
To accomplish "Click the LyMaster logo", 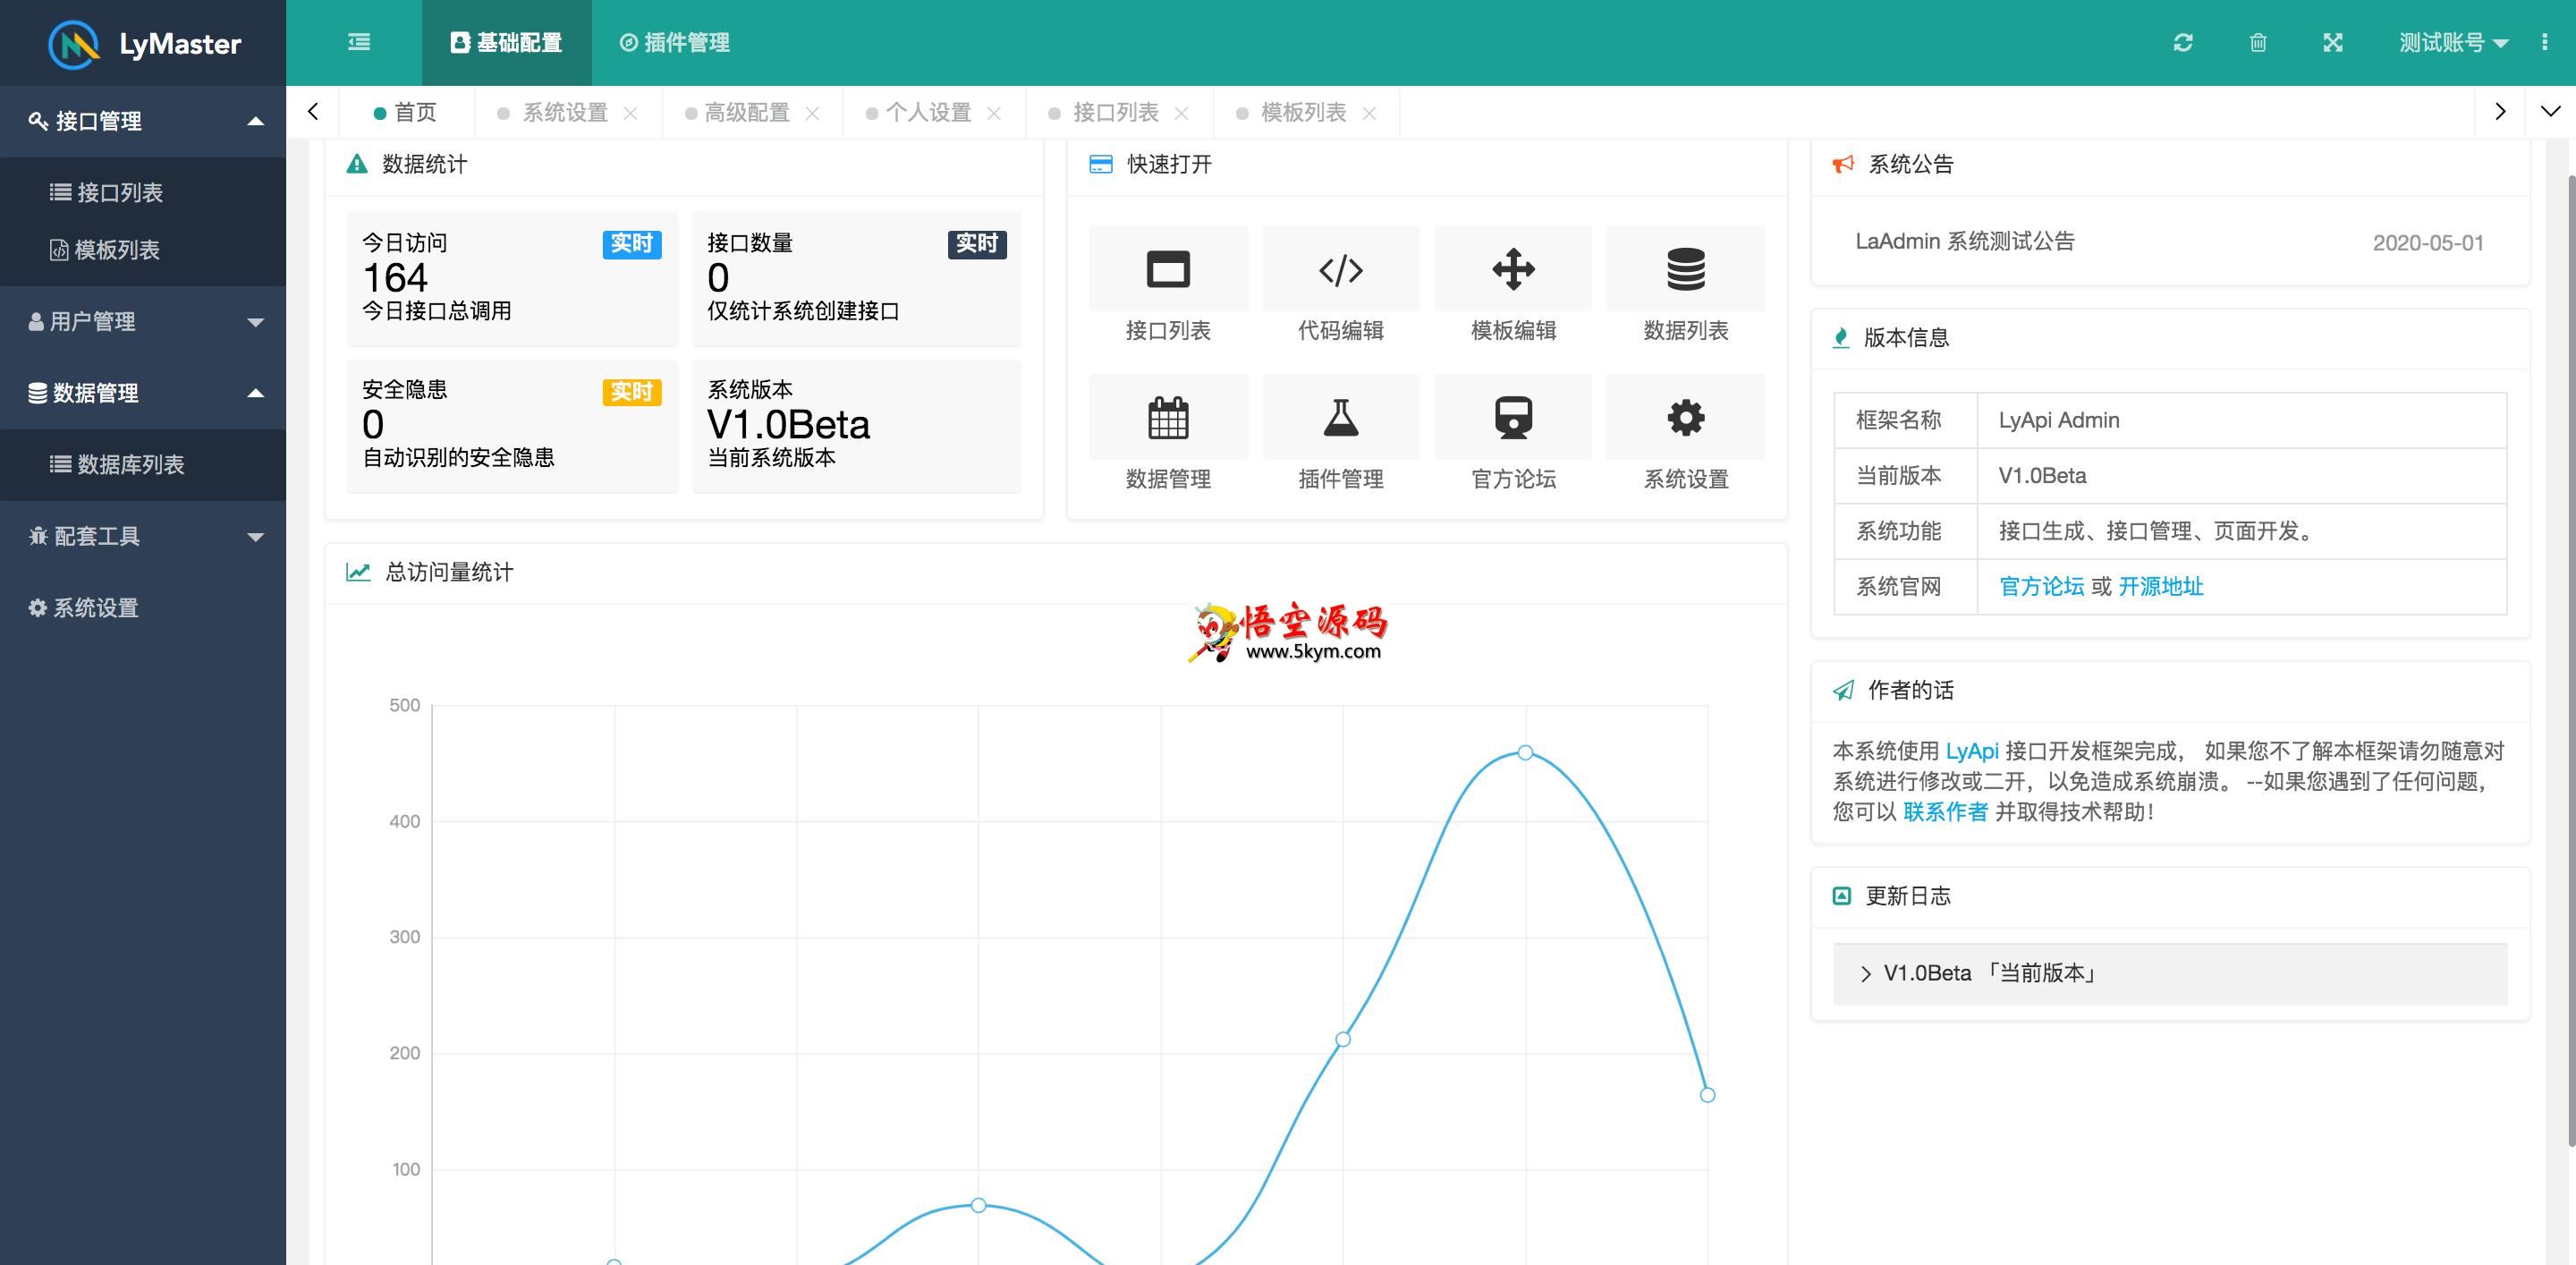I will click(x=145, y=44).
